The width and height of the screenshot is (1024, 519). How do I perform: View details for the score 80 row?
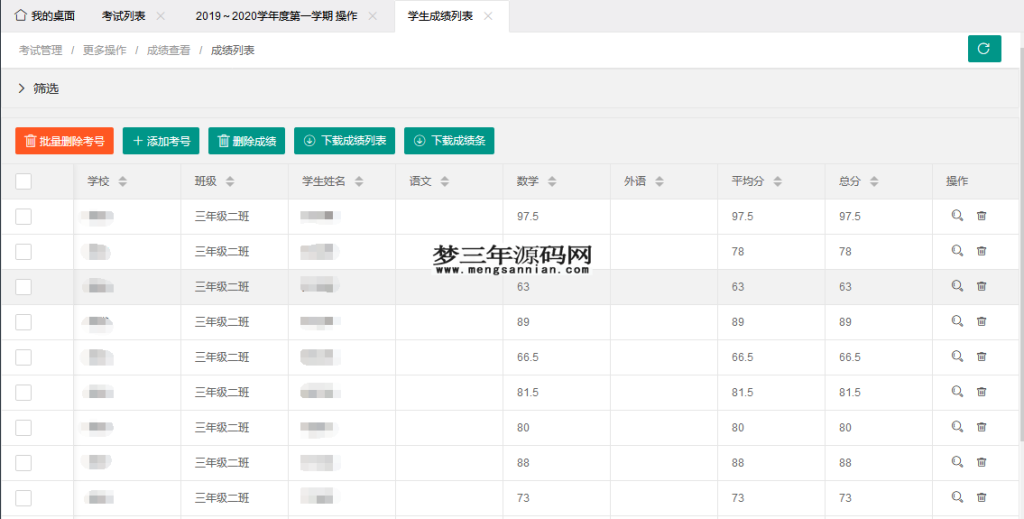(x=957, y=427)
